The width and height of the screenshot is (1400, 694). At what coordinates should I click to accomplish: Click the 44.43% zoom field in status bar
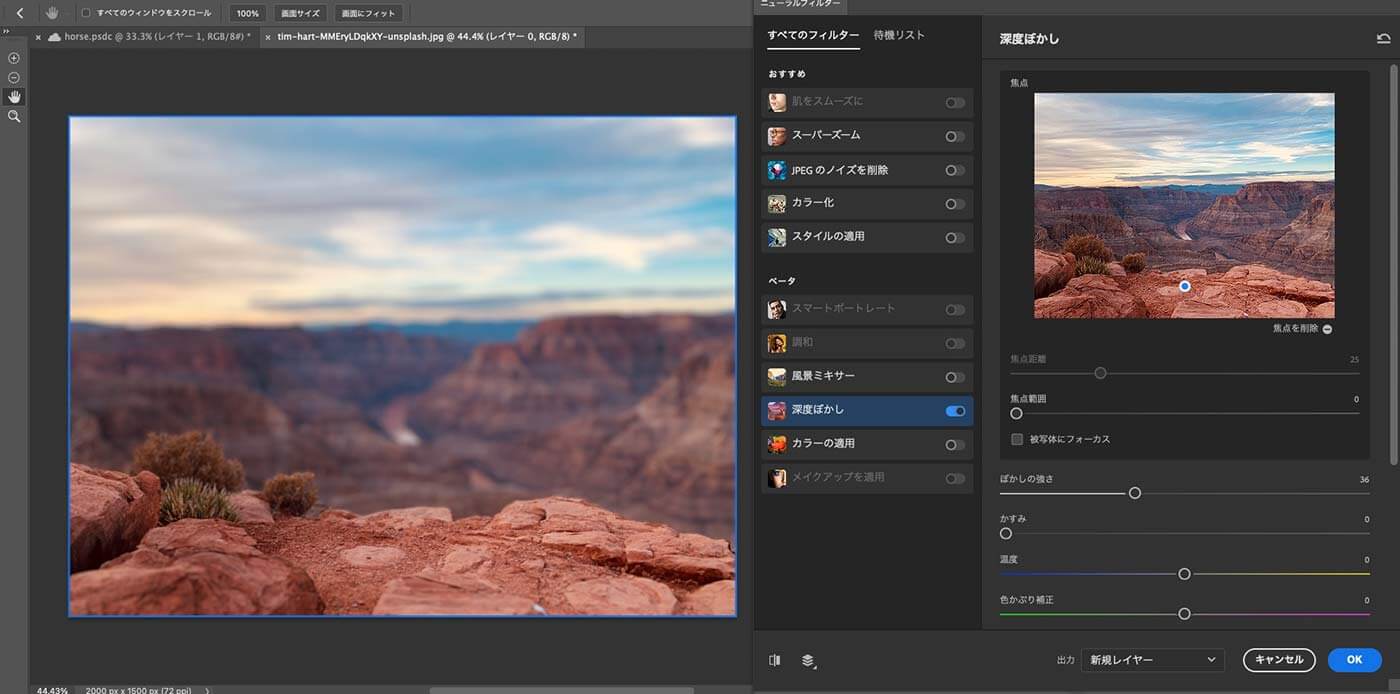tap(53, 690)
